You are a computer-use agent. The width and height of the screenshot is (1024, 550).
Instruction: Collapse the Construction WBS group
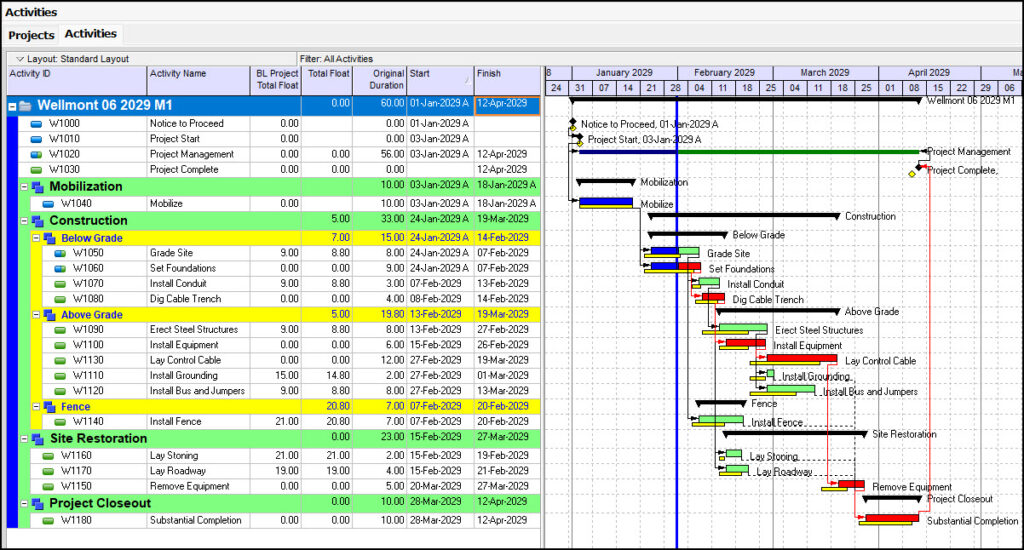pos(24,221)
